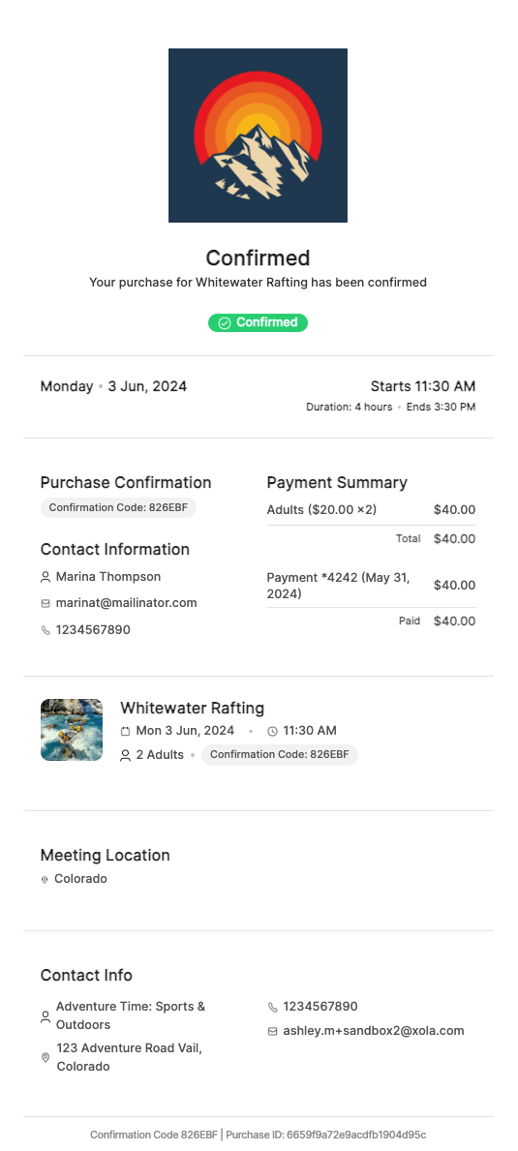Click the green Confirmed status badge

(258, 322)
